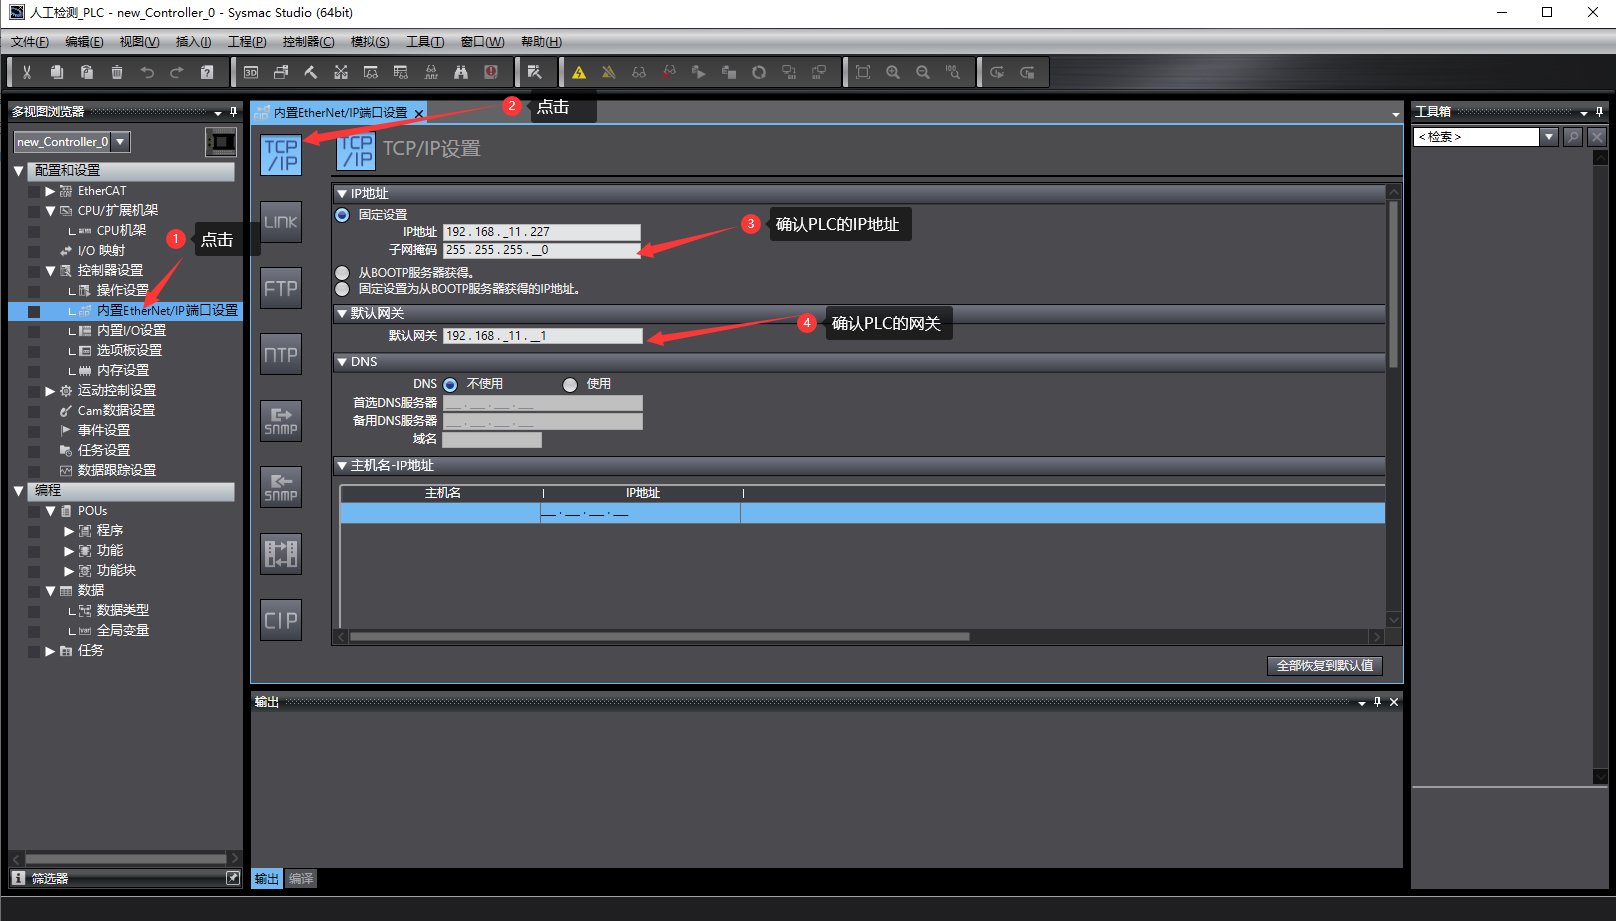Click the 默认网关 address input field
The height and width of the screenshot is (921, 1616).
[542, 336]
